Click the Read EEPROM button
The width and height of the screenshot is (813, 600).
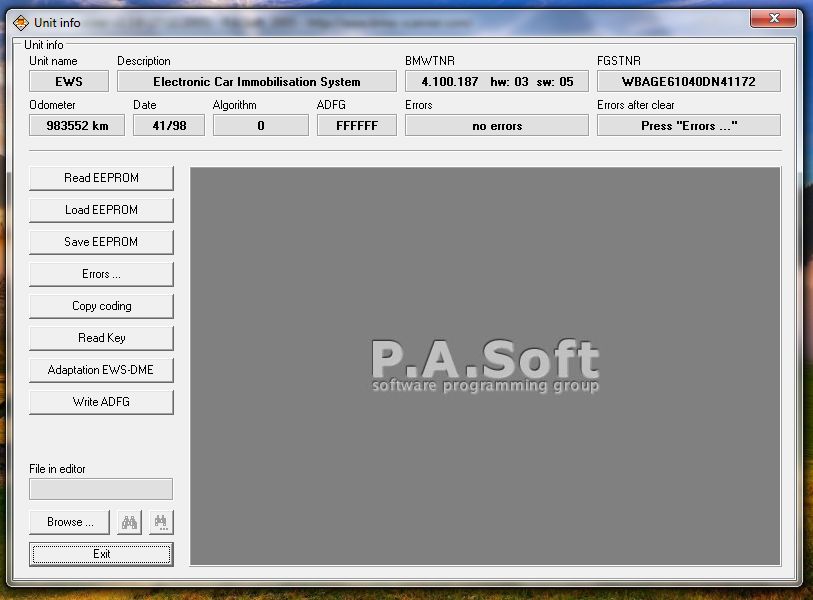tap(101, 178)
